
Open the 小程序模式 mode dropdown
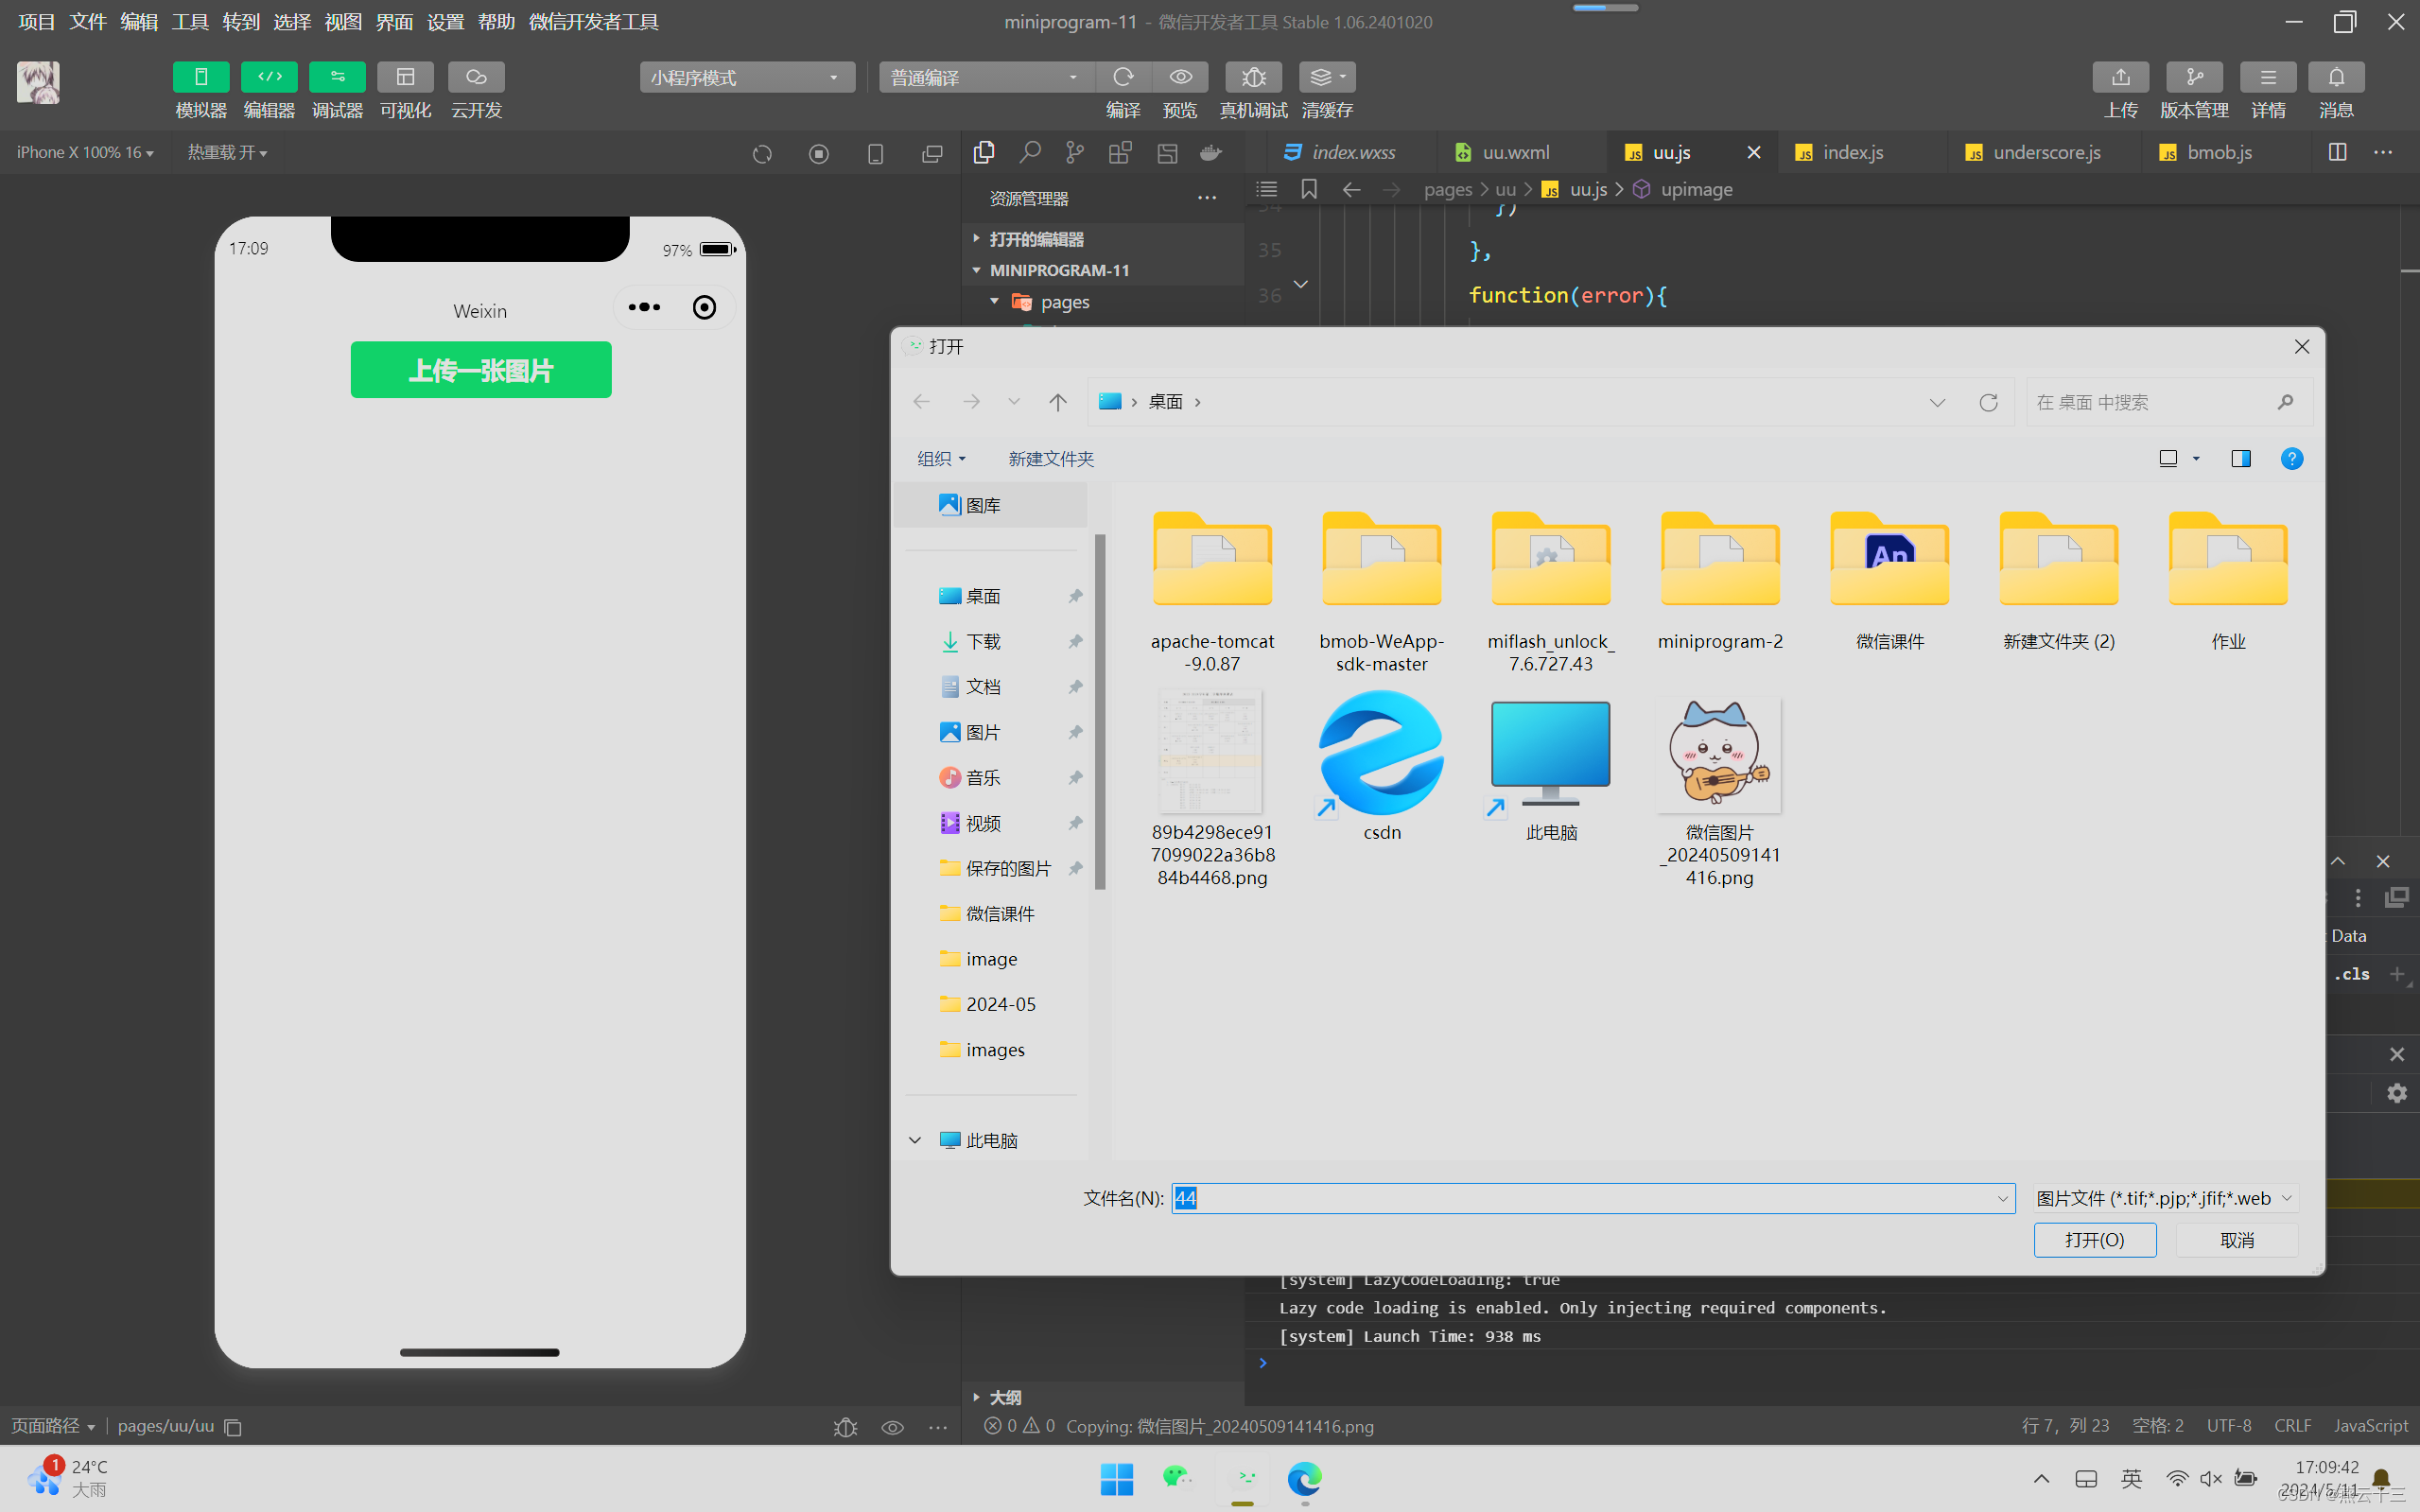[x=747, y=77]
